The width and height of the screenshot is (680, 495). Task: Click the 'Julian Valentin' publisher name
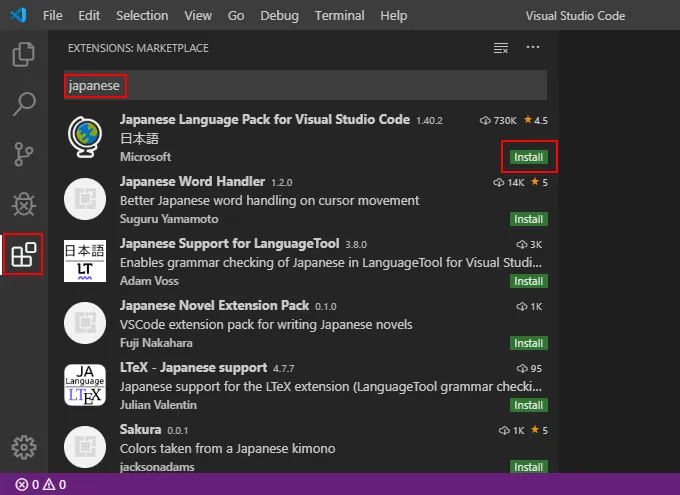pyautogui.click(x=158, y=405)
